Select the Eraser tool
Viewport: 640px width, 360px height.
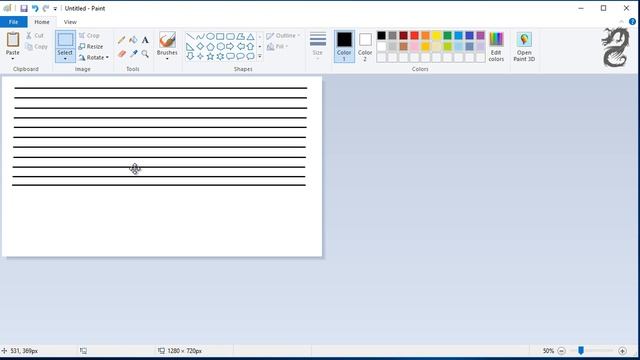pyautogui.click(x=122, y=53)
